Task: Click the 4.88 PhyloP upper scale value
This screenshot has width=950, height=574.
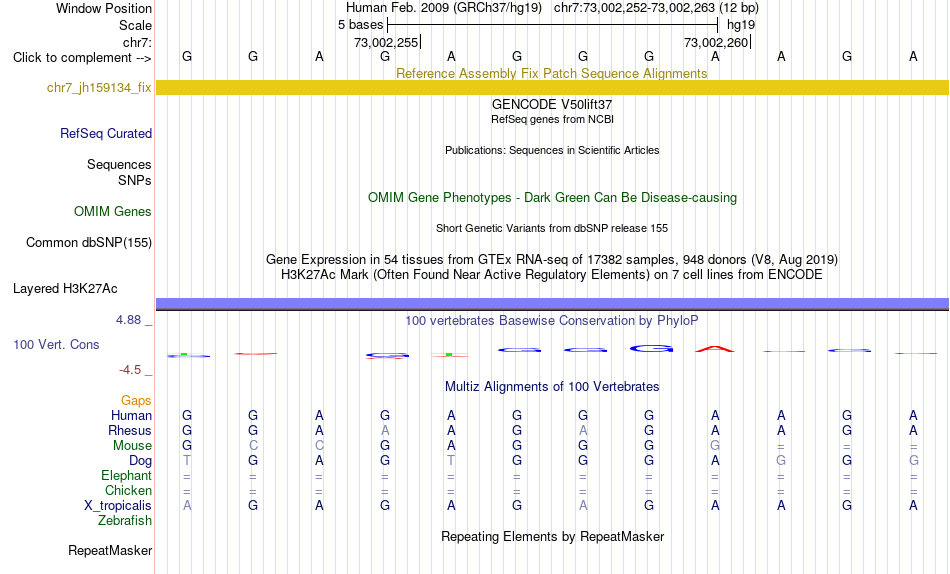Action: (128, 319)
